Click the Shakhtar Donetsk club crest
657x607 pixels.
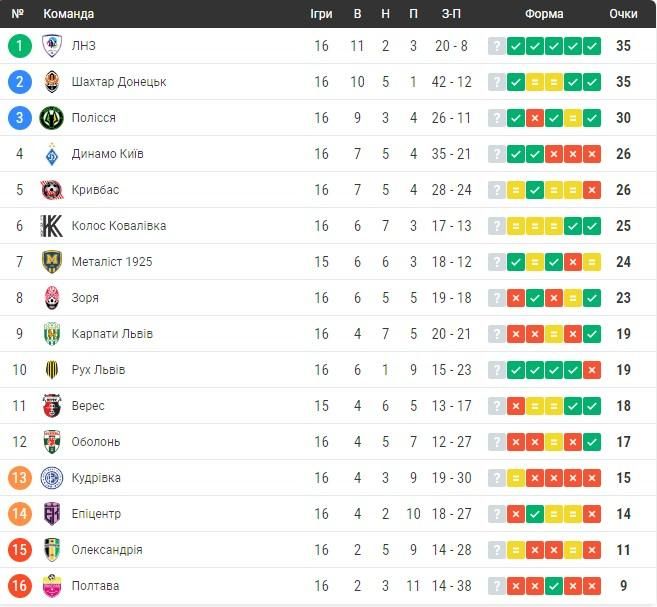[x=51, y=82]
